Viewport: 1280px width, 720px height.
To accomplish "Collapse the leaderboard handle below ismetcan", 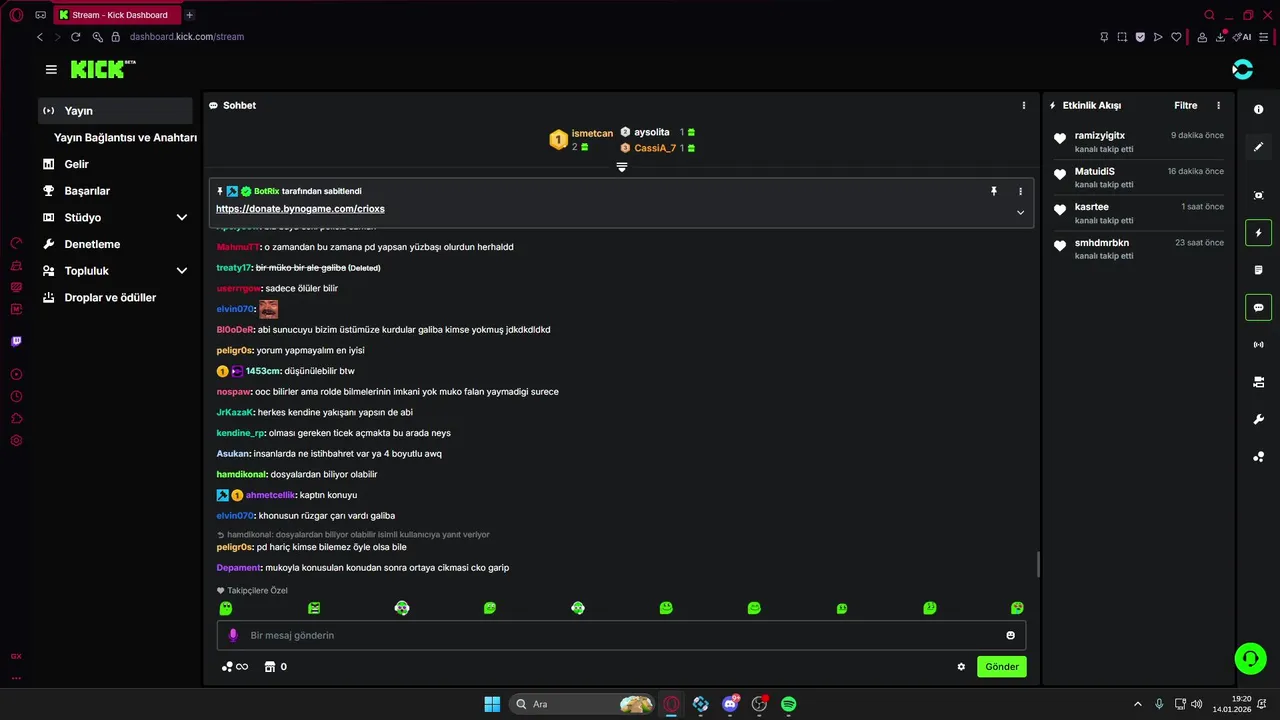I will [621, 167].
